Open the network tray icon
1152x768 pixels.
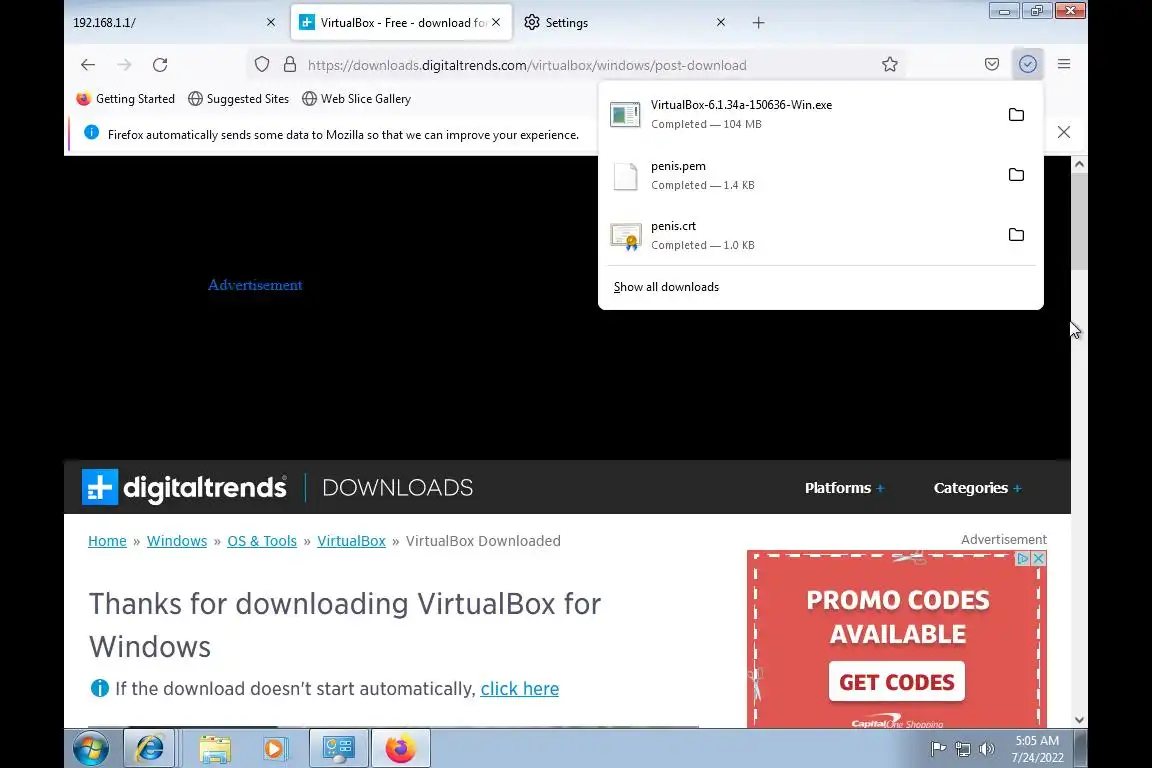click(x=962, y=750)
